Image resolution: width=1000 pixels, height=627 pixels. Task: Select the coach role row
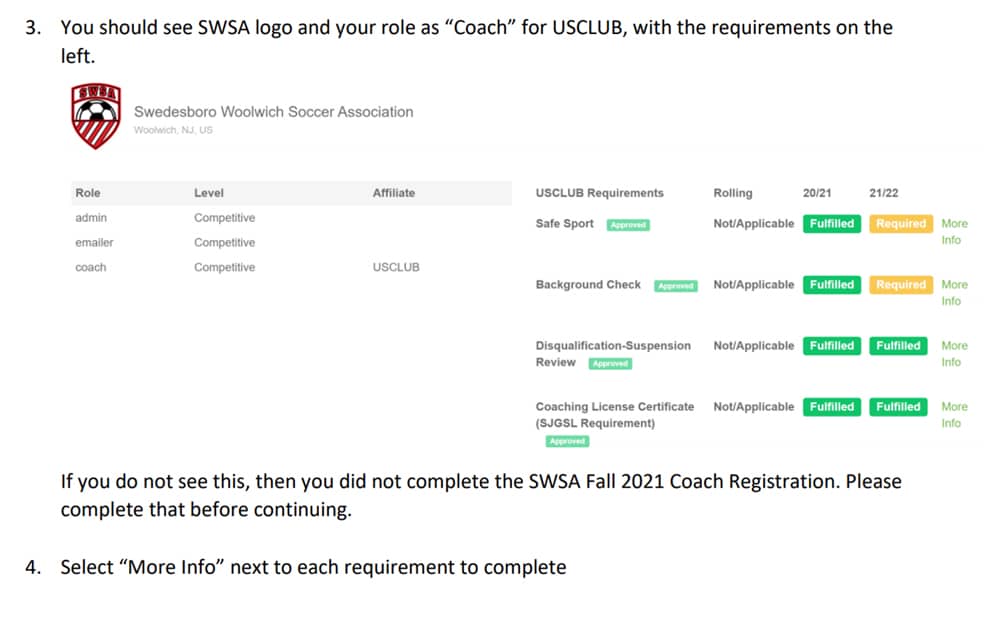(291, 267)
